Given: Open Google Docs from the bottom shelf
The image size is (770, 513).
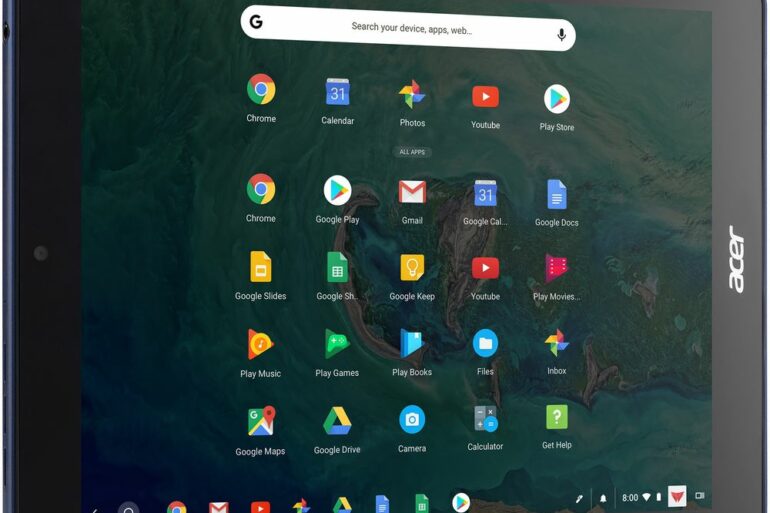Looking at the screenshot, I should point(382,505).
